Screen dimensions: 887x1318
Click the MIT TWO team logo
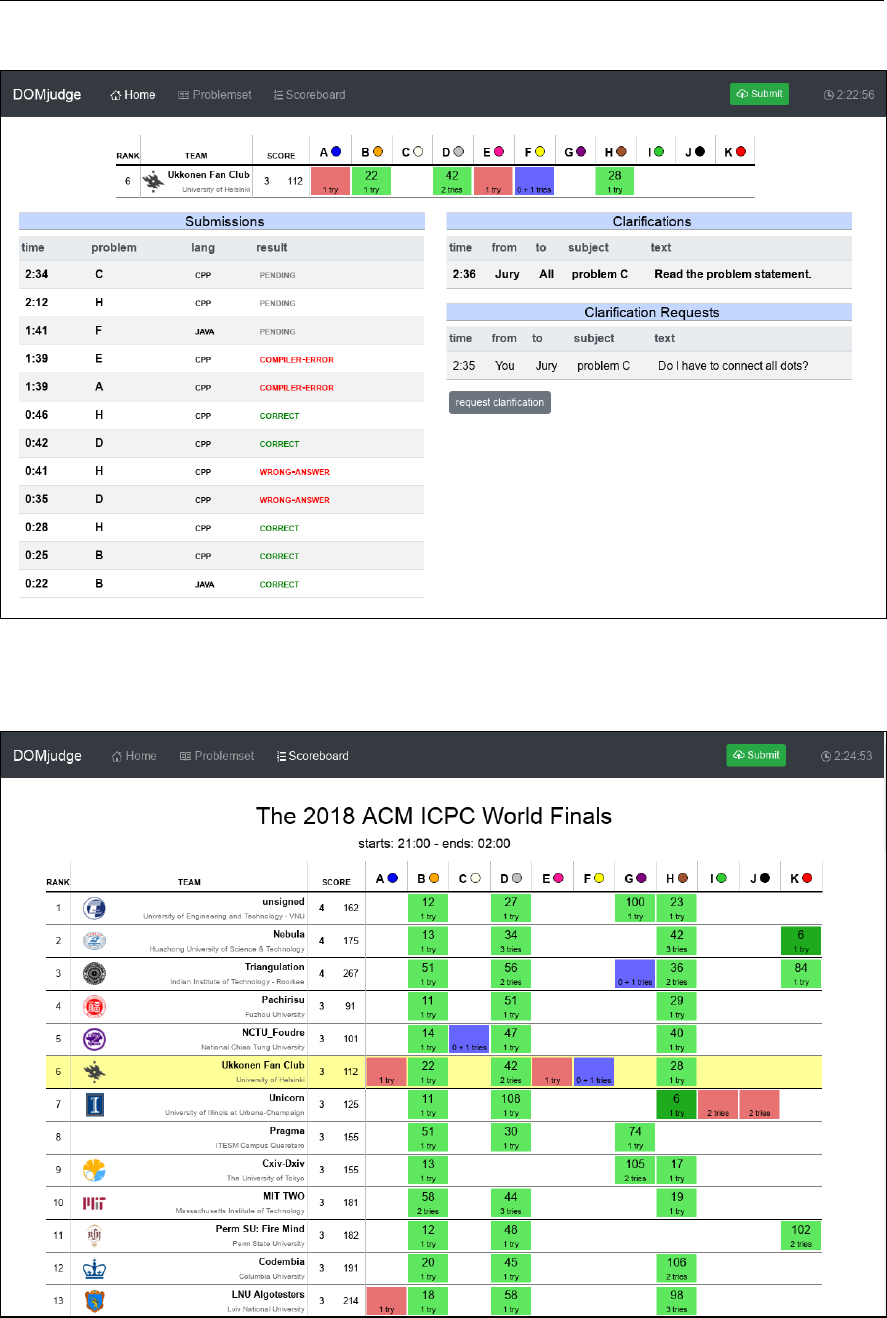94,1202
